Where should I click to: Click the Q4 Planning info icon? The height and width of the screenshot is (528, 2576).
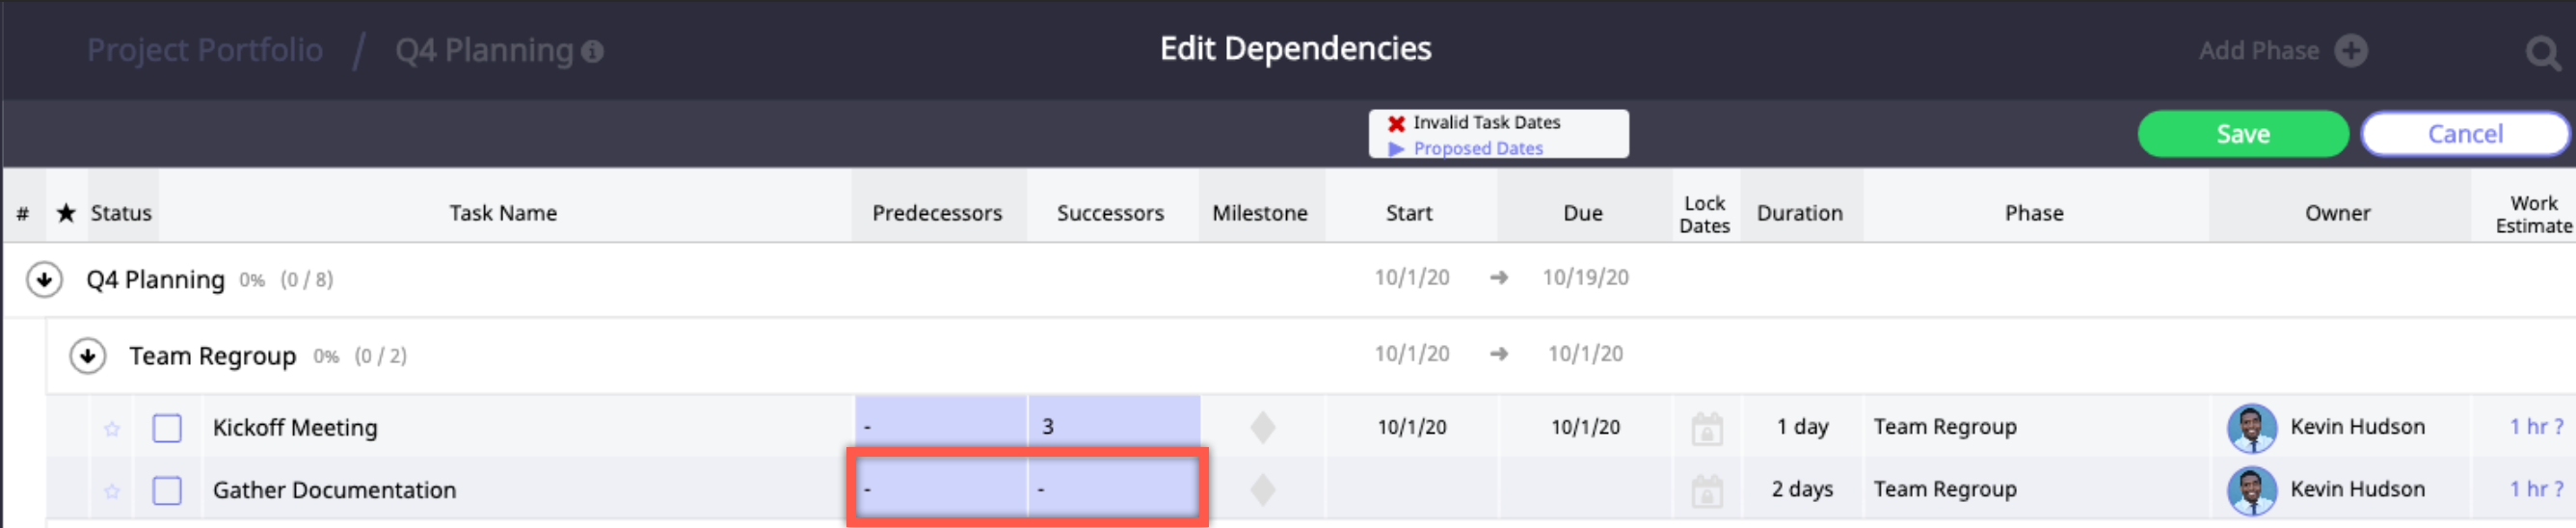click(x=593, y=51)
